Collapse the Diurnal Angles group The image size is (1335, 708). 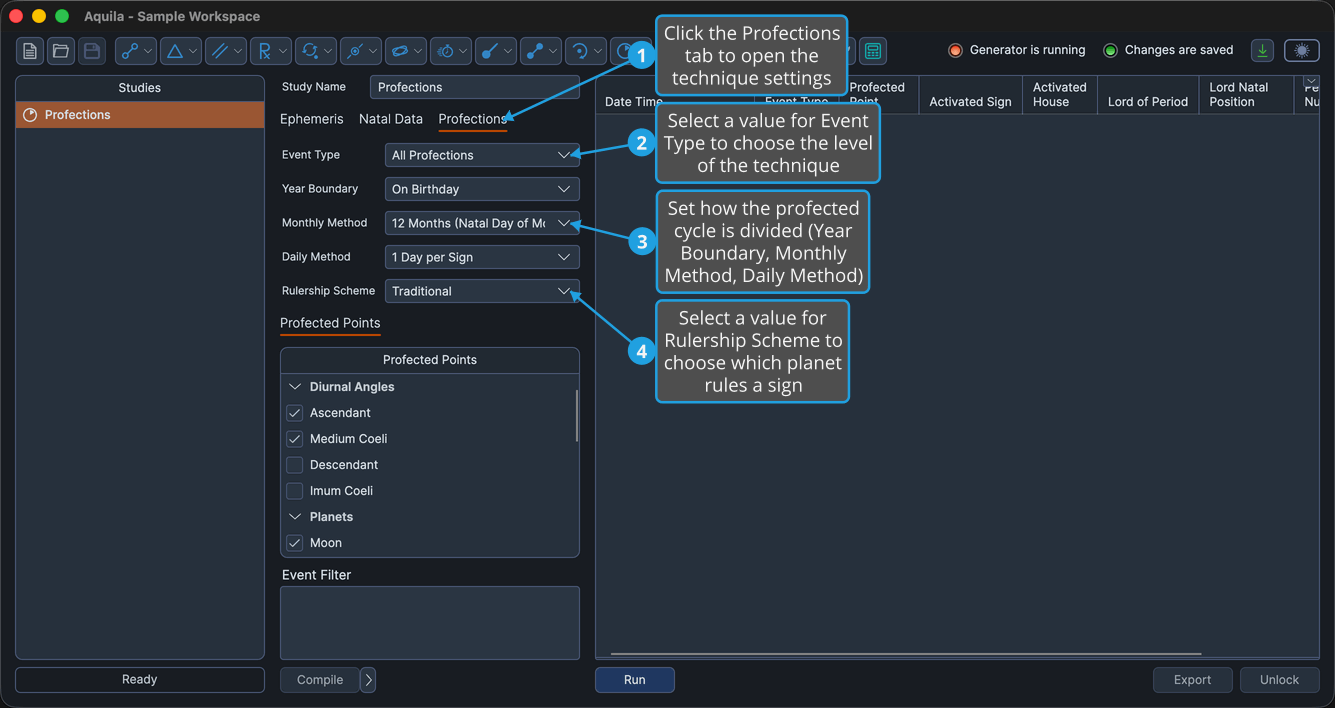[295, 387]
